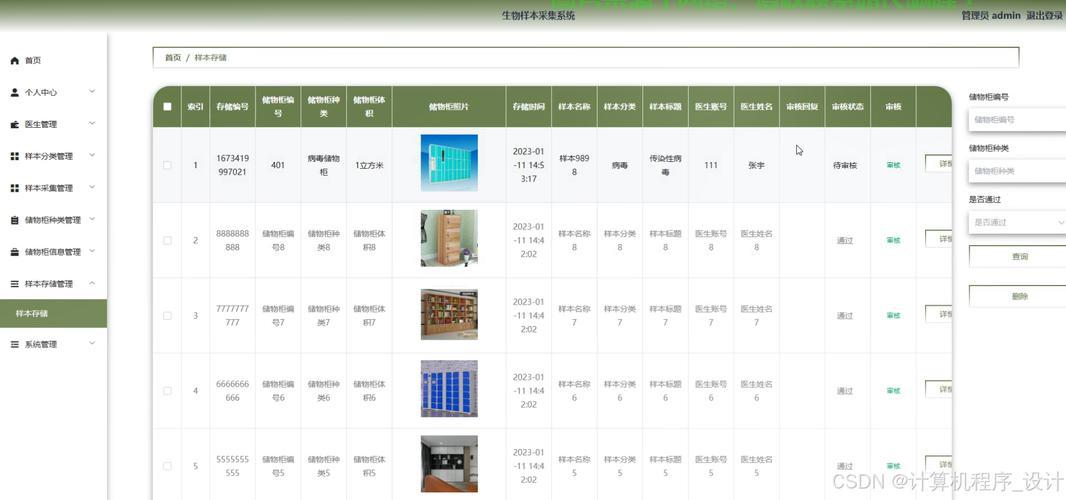Open blue locker photo in row 1

click(449, 163)
